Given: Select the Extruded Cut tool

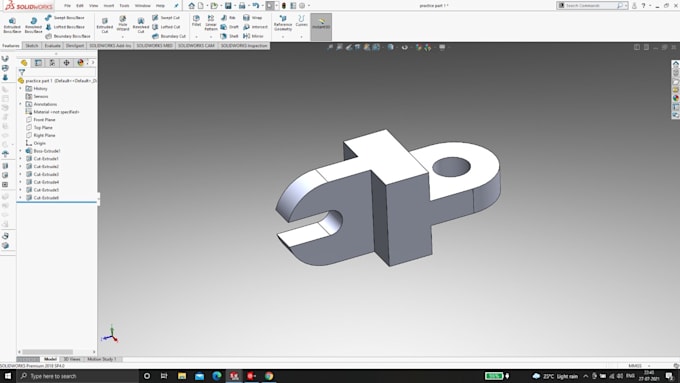Looking at the screenshot, I should point(105,26).
